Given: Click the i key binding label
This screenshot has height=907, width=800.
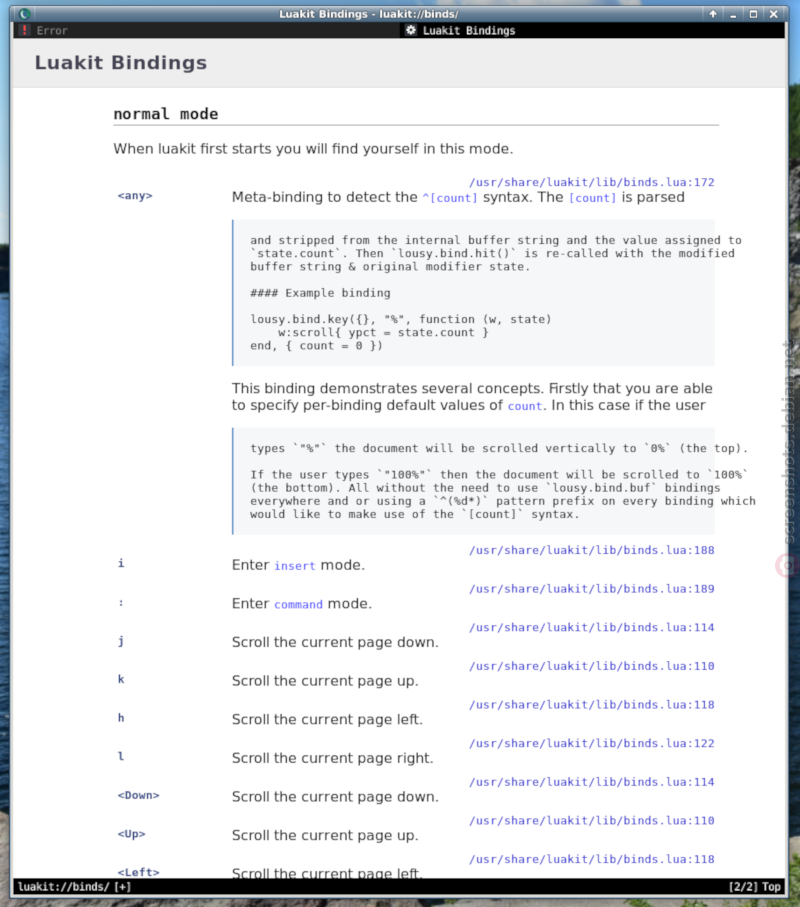Looking at the screenshot, I should click(x=121, y=563).
